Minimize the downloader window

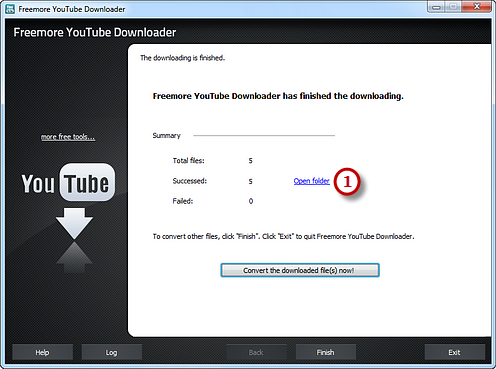pos(436,7)
